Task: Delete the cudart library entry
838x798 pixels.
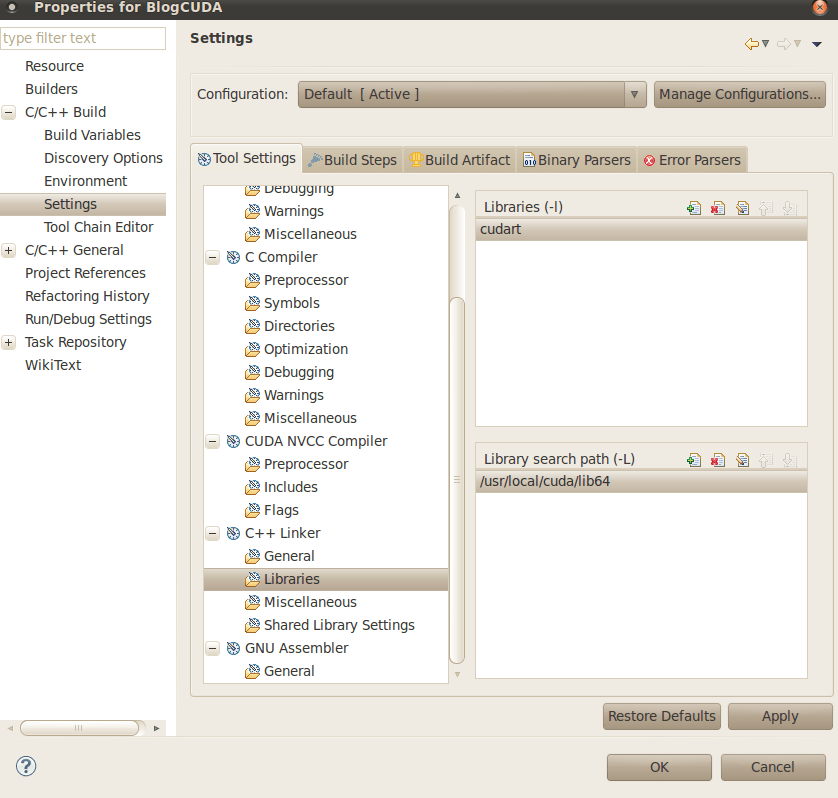Action: click(717, 207)
